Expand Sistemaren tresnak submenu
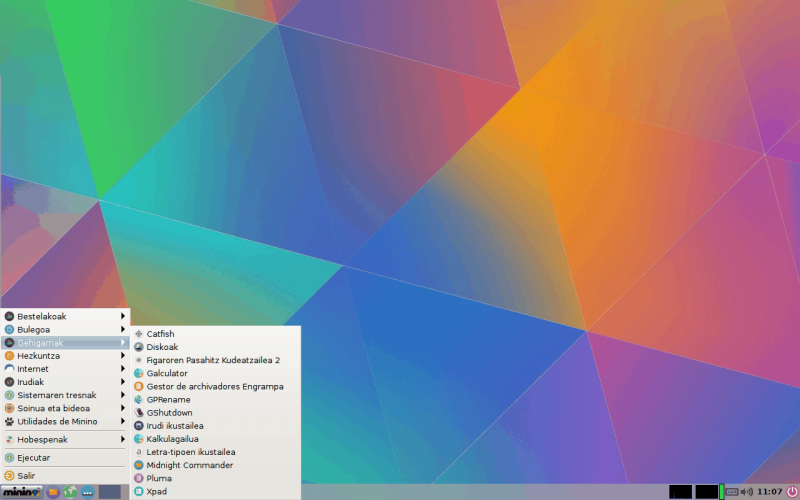 click(x=65, y=395)
